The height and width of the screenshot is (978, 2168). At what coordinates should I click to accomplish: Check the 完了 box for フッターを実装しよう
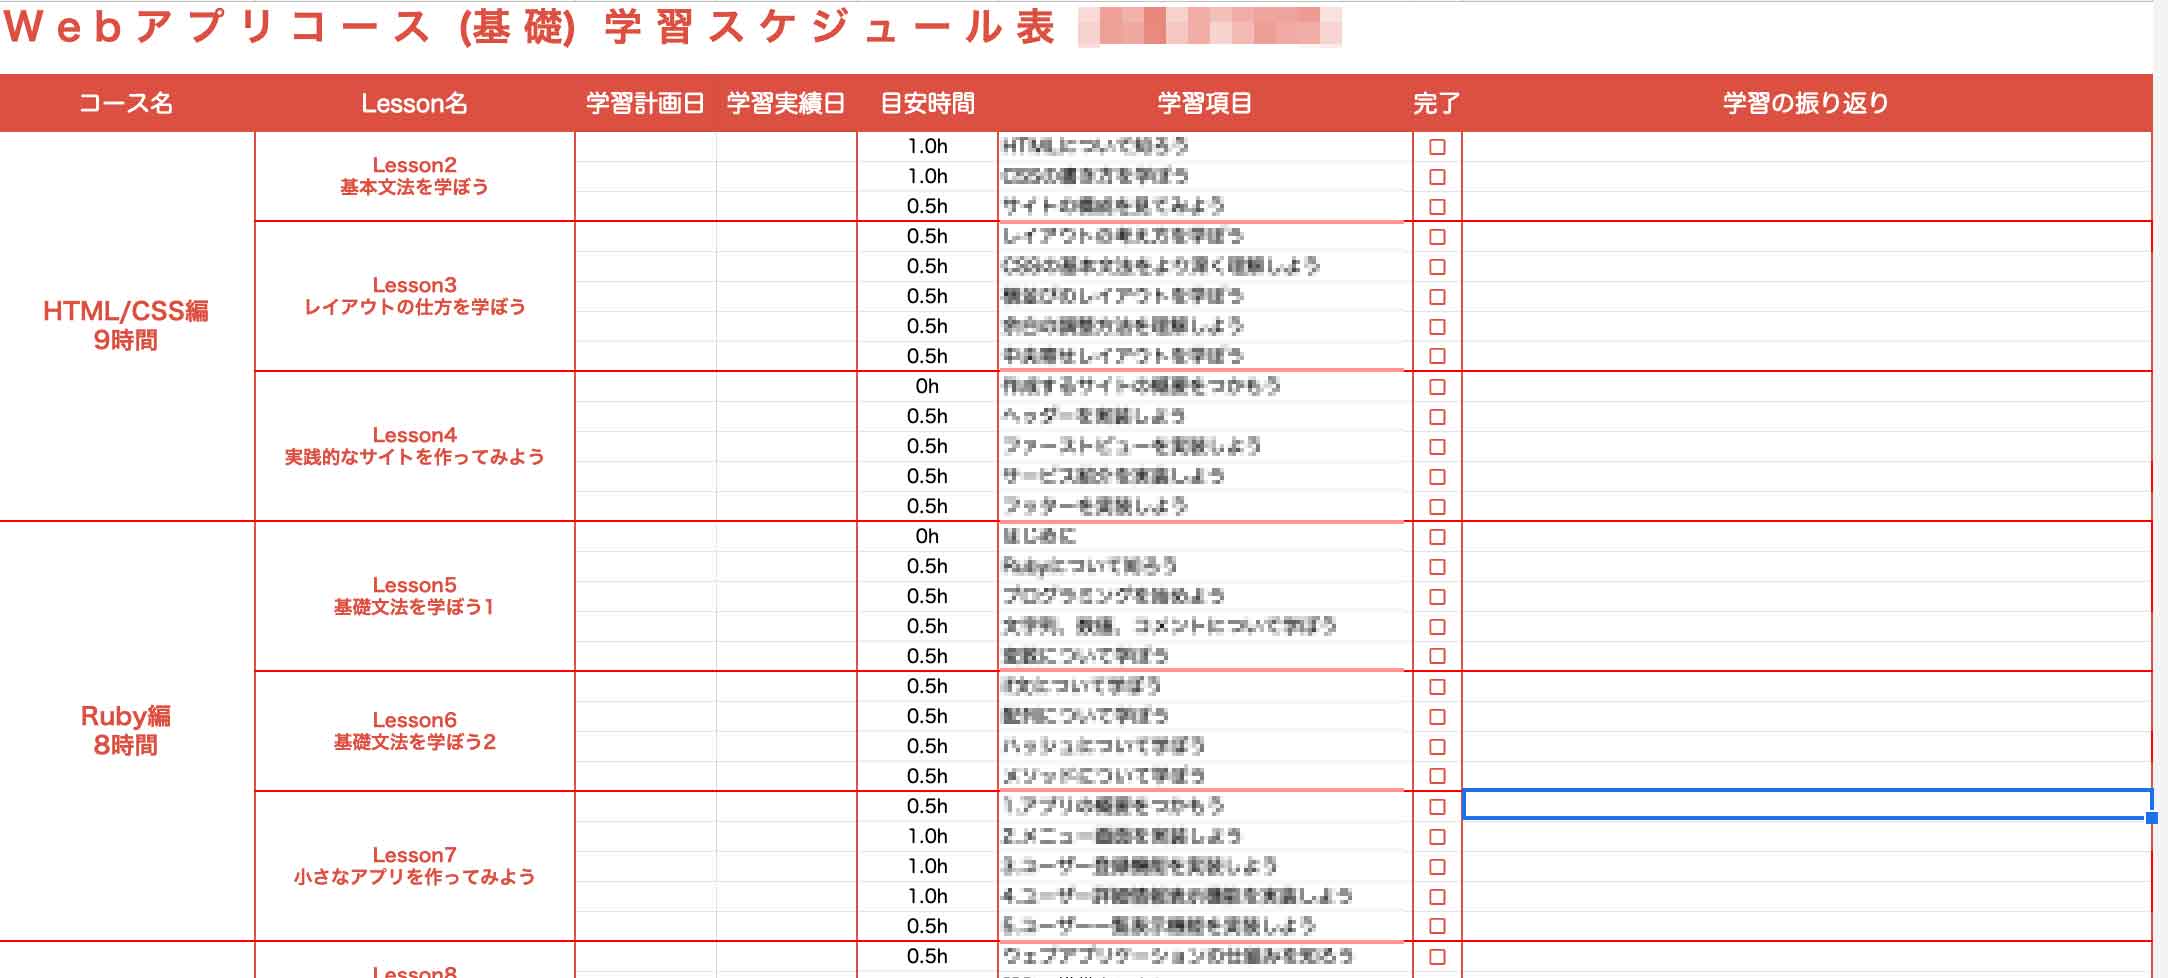pyautogui.click(x=1437, y=507)
